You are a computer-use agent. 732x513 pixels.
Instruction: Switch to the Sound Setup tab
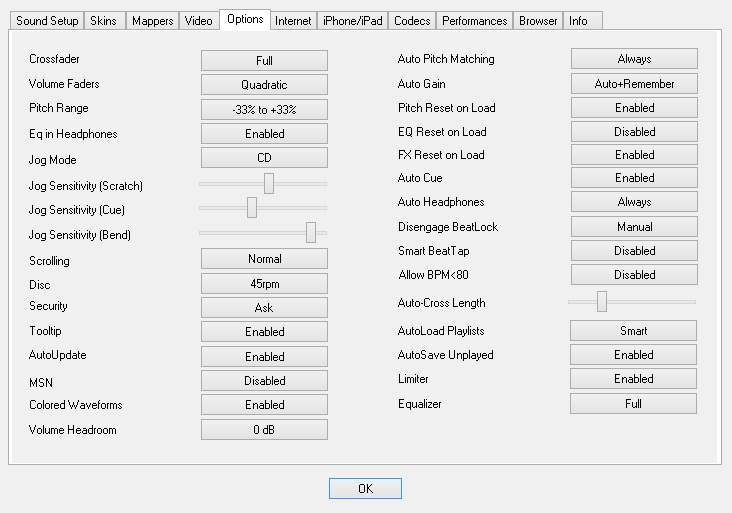pos(47,21)
